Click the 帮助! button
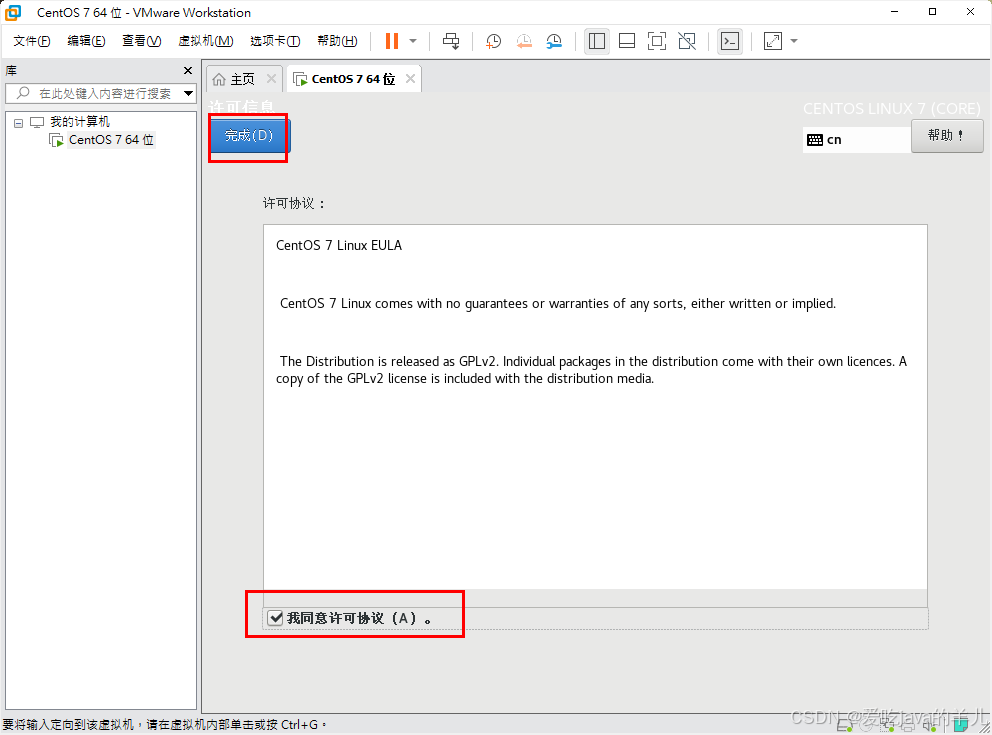Viewport: 992px width, 735px height. (946, 135)
